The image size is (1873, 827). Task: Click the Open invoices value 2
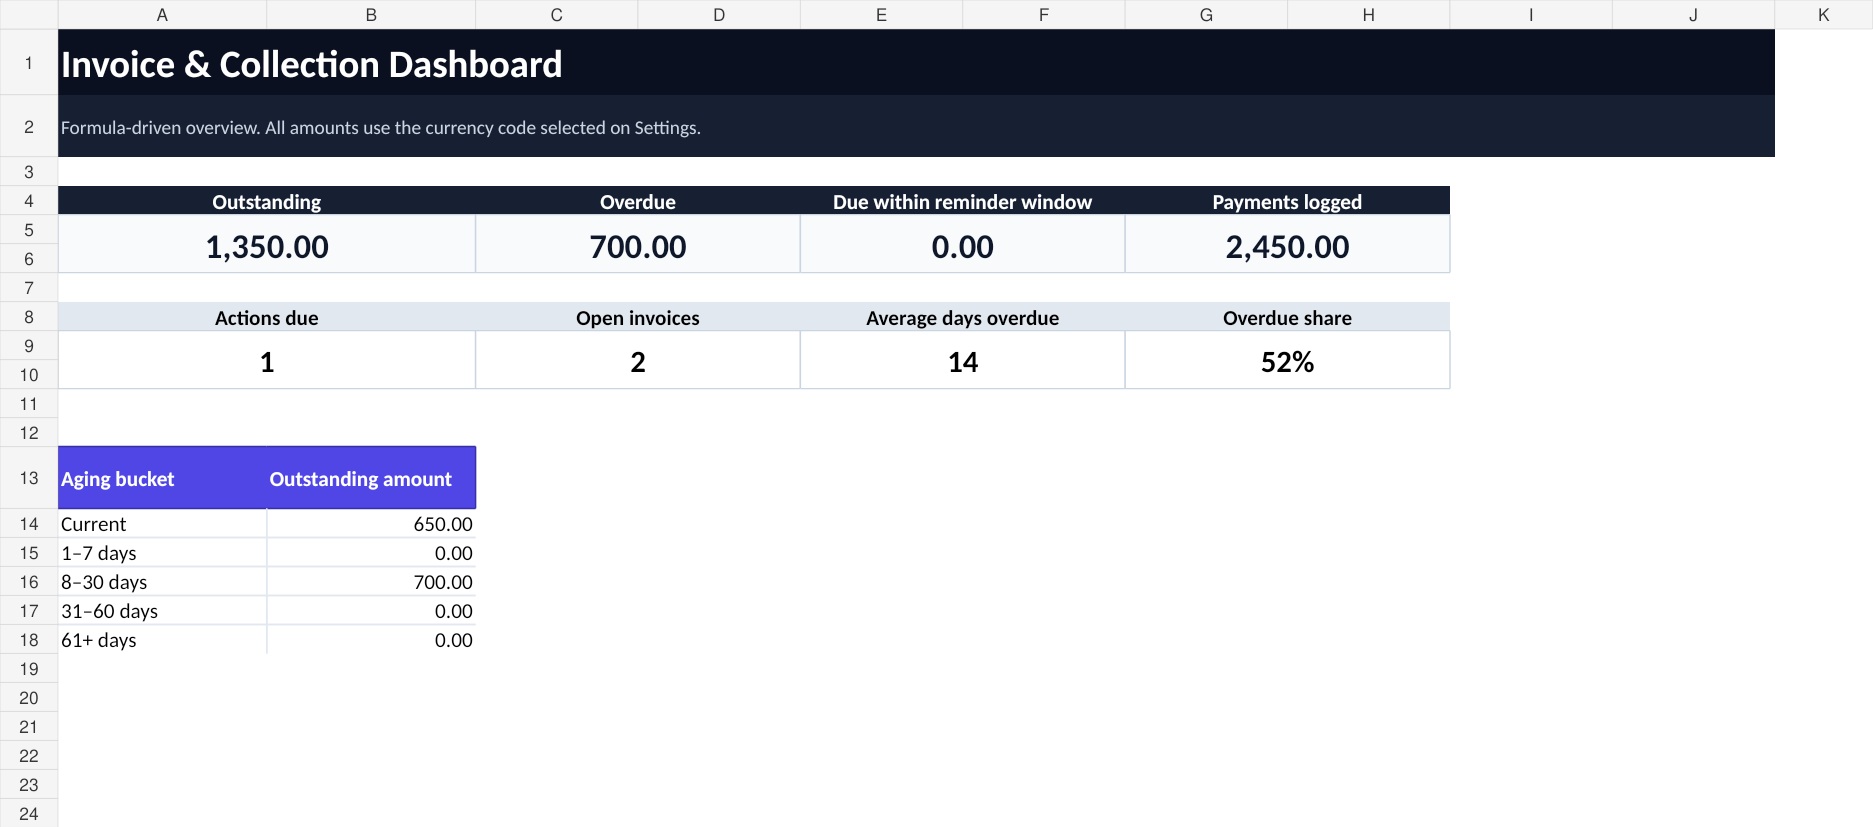pos(638,361)
